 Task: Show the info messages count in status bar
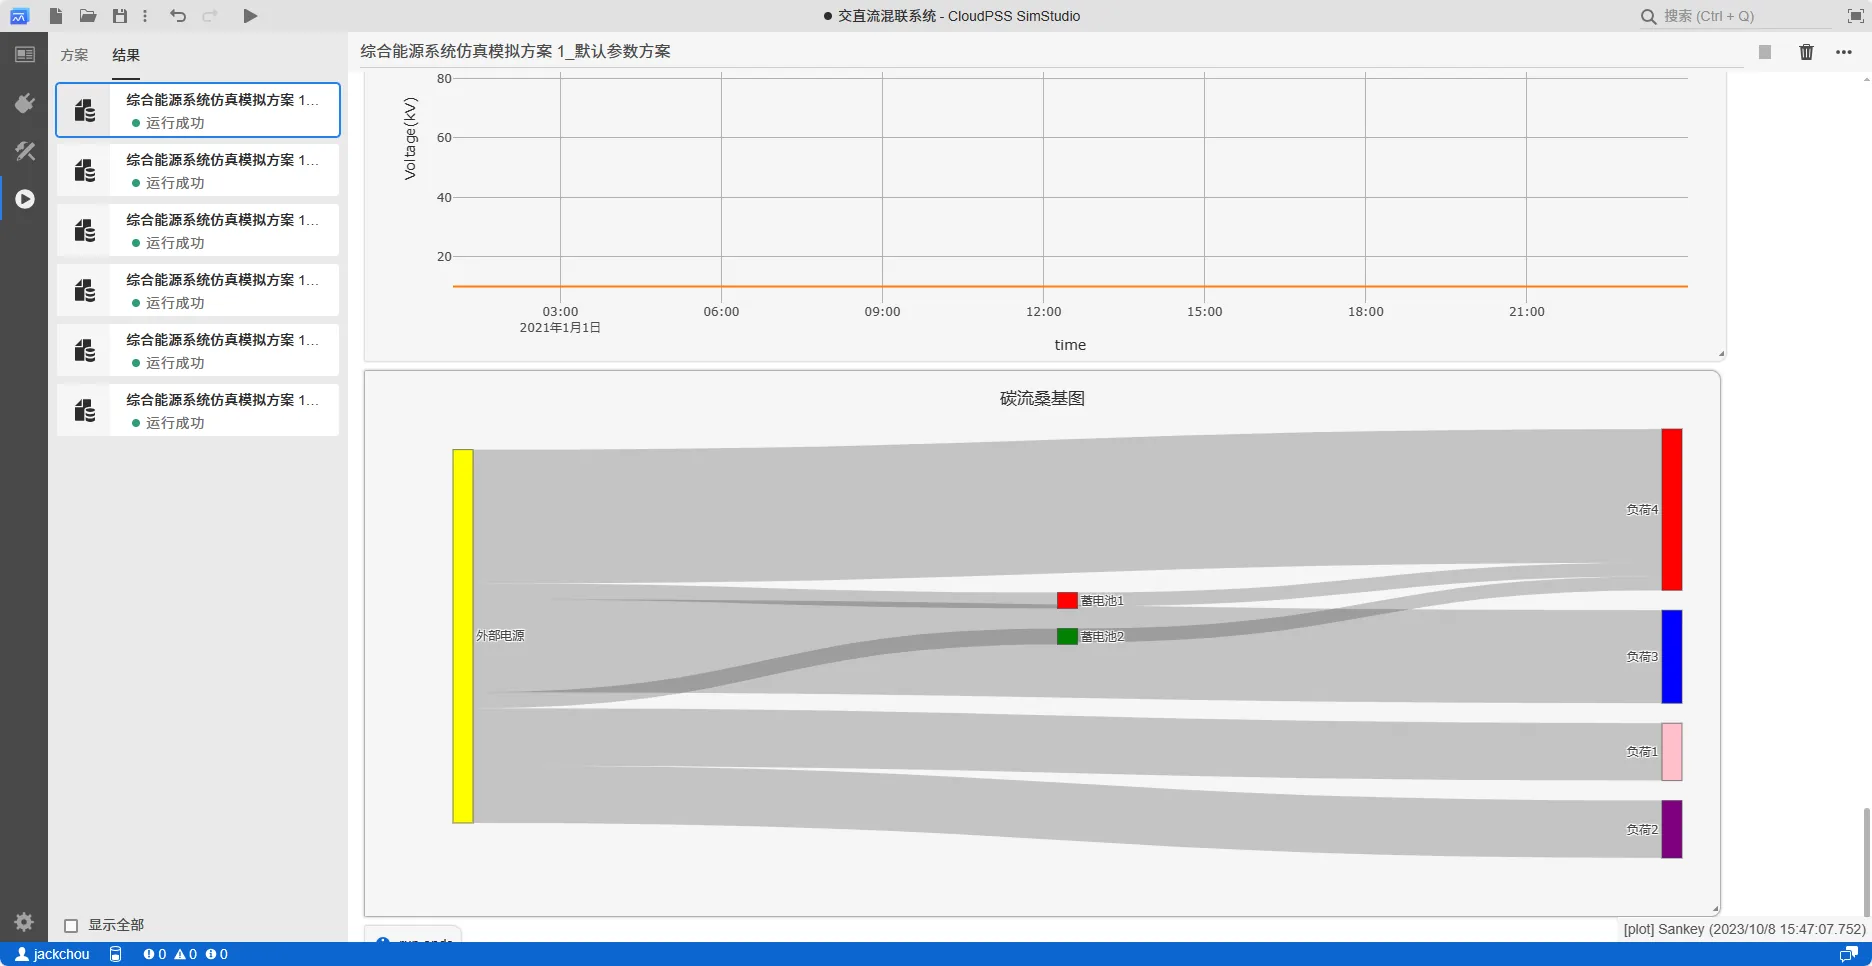(x=217, y=954)
